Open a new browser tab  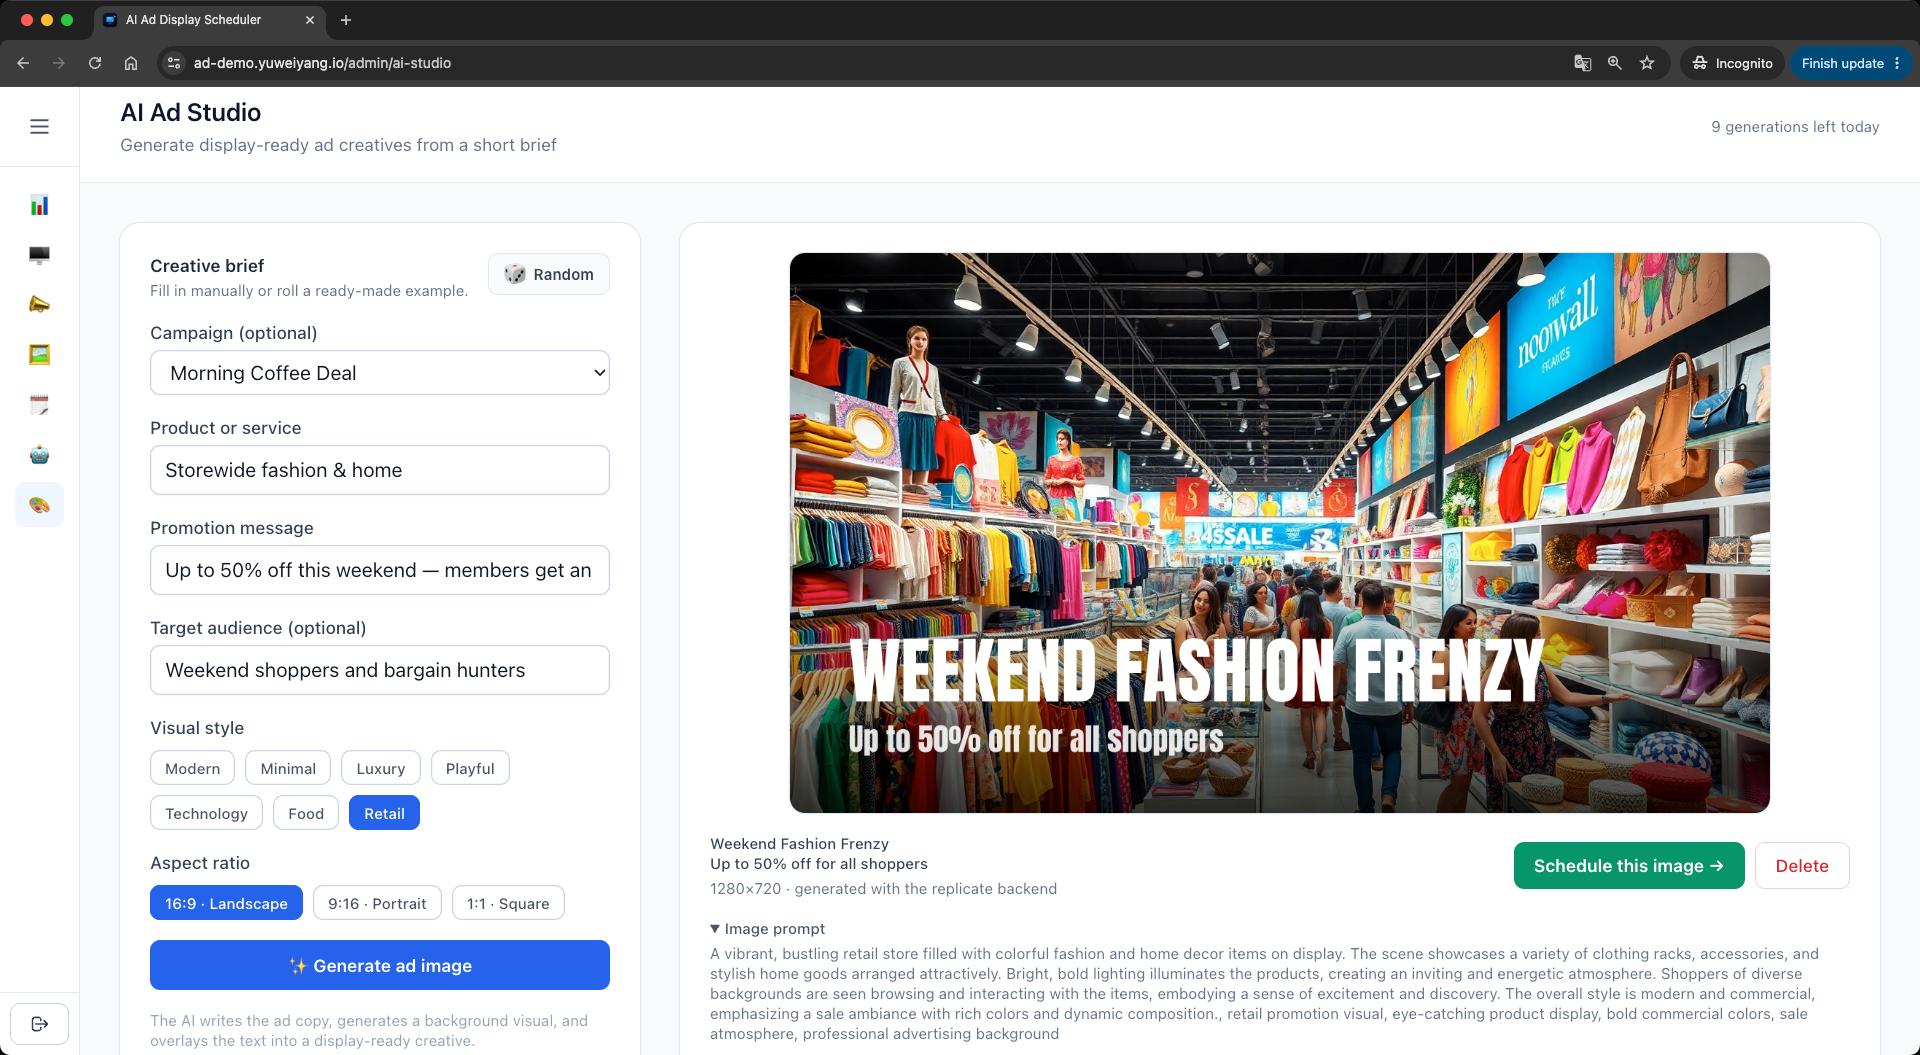coord(346,20)
